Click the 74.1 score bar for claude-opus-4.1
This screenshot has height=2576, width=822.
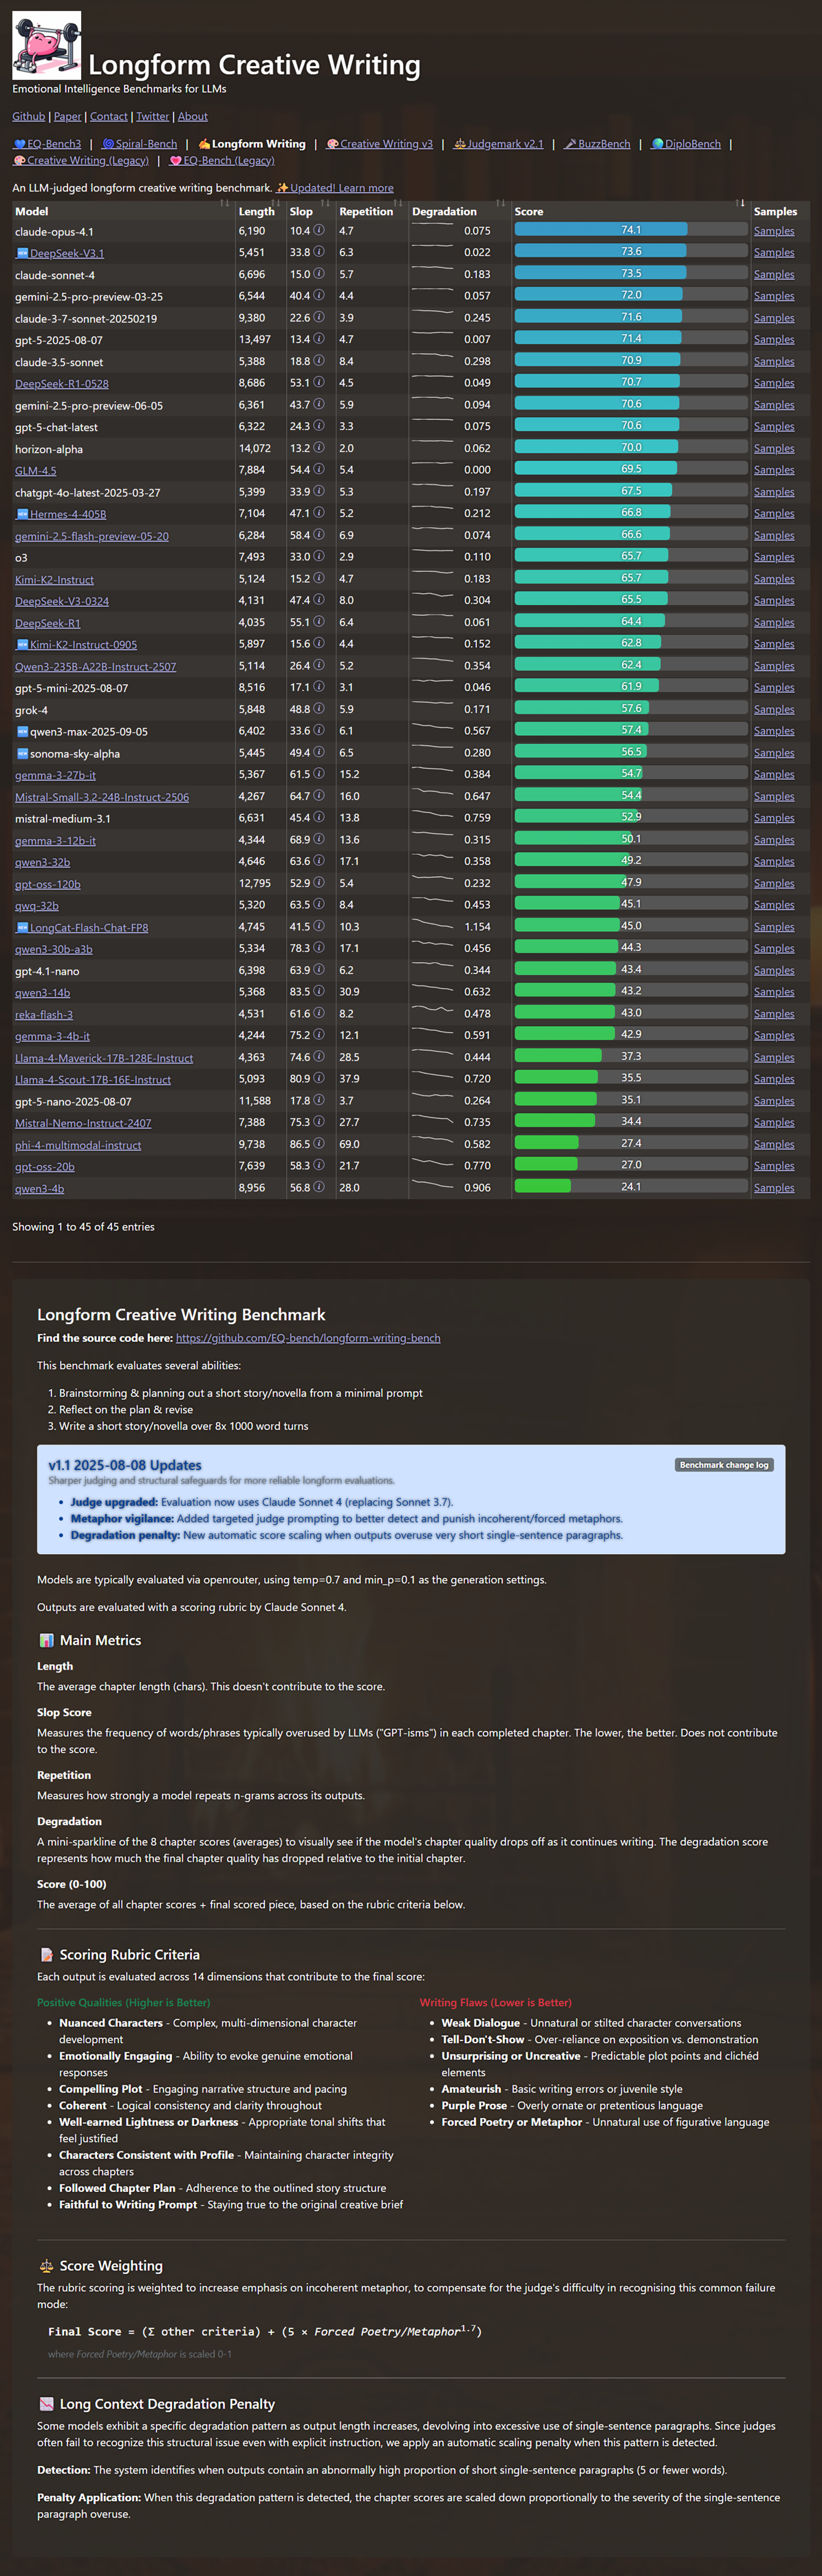click(x=631, y=230)
